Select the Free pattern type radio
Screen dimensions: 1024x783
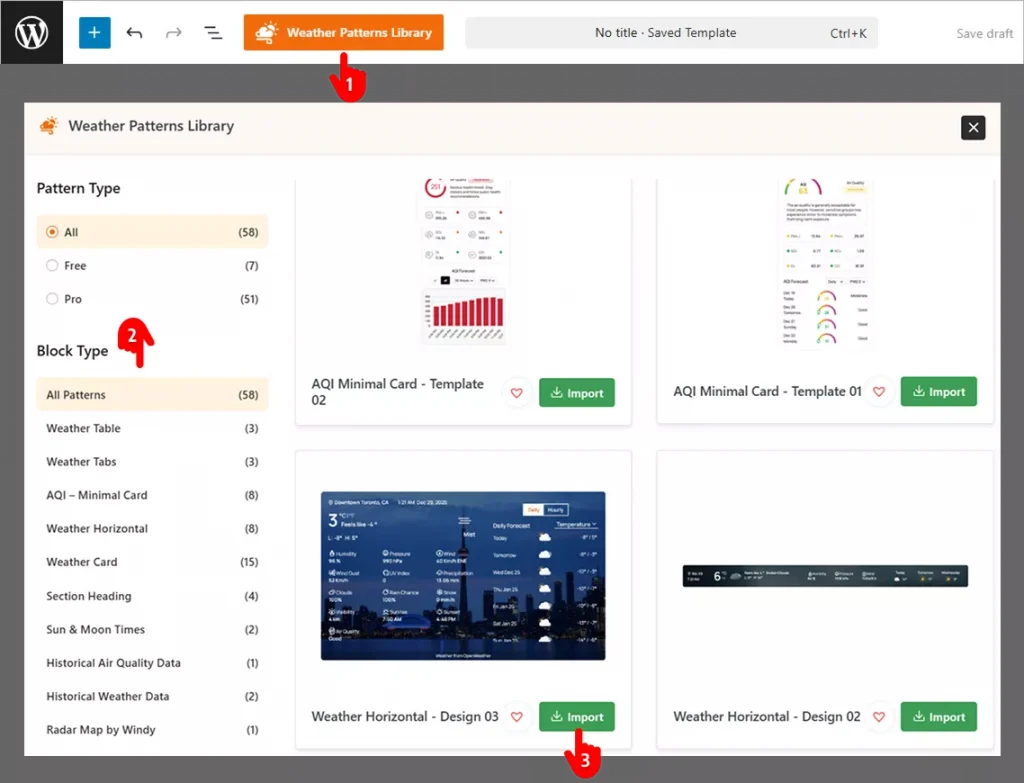coord(51,265)
